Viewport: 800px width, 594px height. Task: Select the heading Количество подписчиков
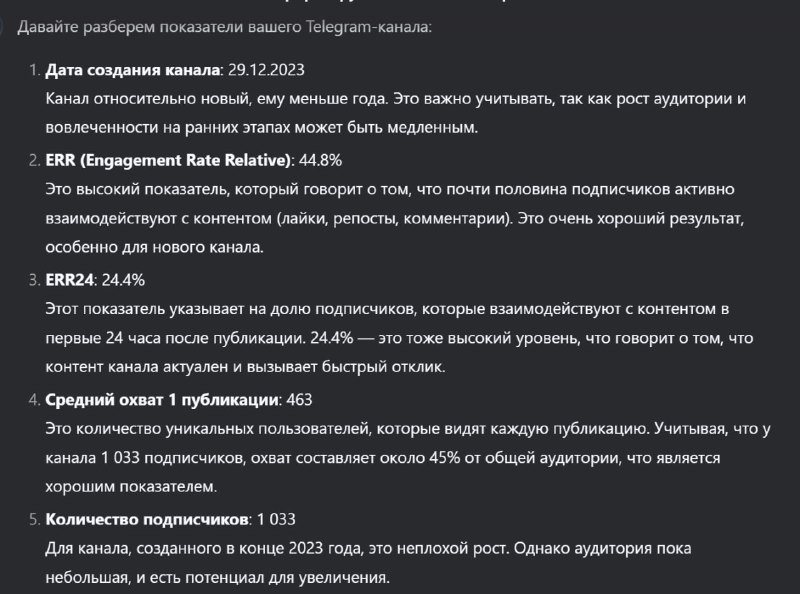tap(147, 519)
